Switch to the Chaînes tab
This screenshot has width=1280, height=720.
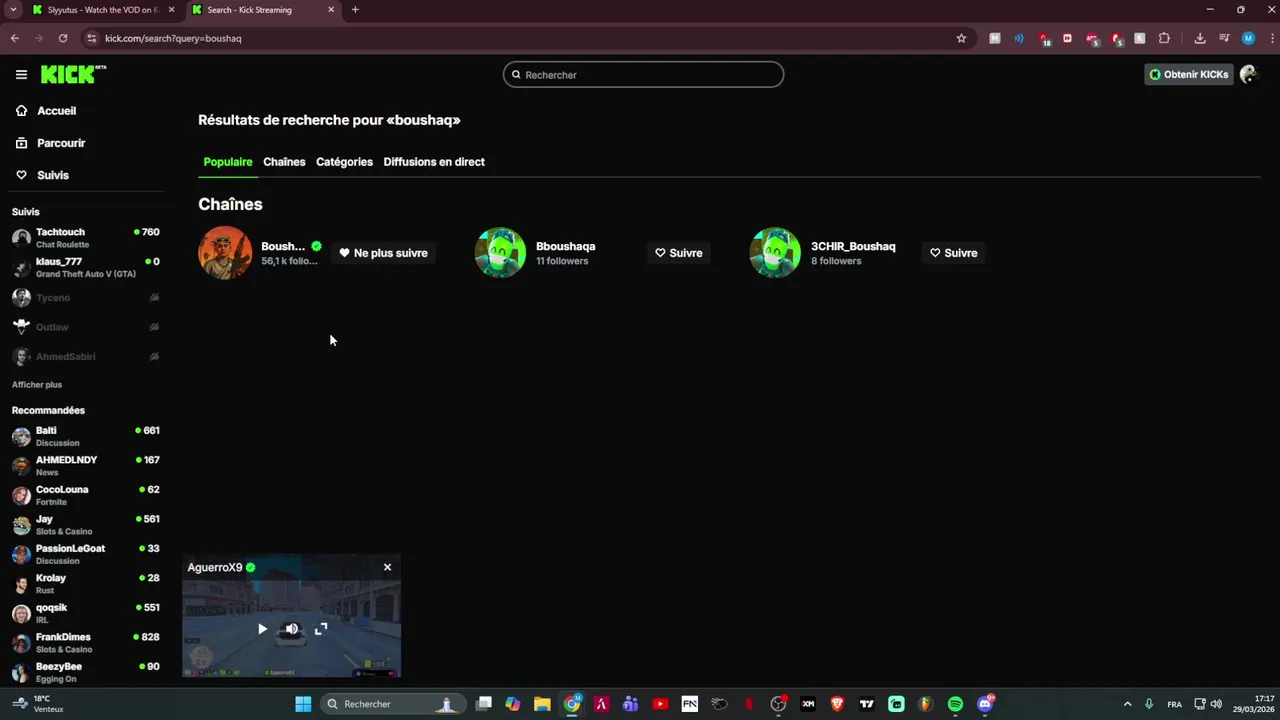pos(284,162)
